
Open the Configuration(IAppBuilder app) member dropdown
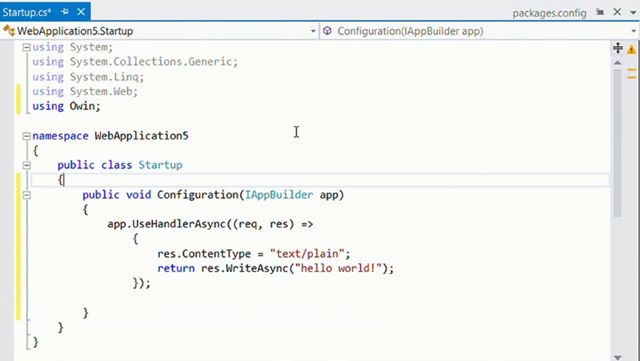[x=633, y=31]
